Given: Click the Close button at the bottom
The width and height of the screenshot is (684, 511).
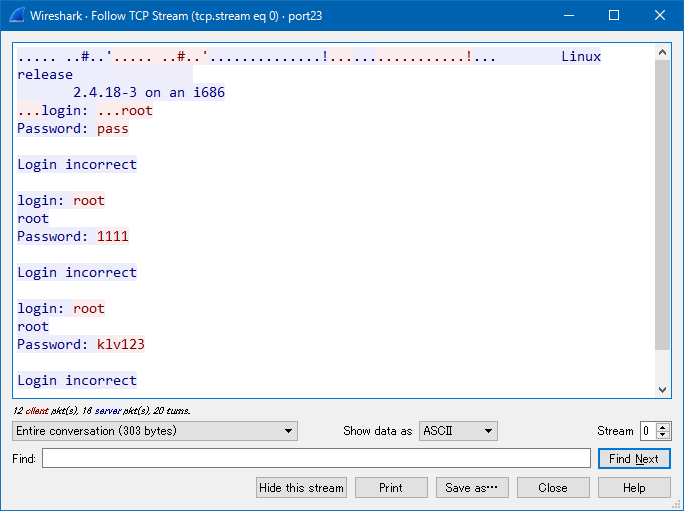Looking at the screenshot, I should pos(553,488).
